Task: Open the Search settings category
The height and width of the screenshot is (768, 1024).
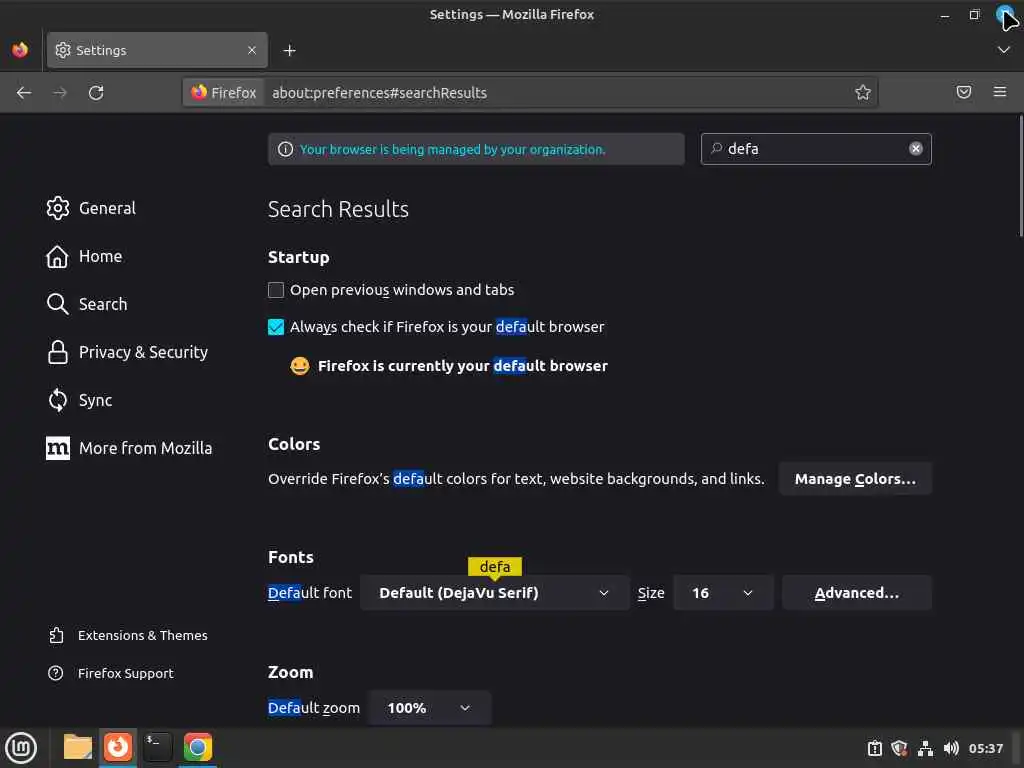Action: (87, 304)
